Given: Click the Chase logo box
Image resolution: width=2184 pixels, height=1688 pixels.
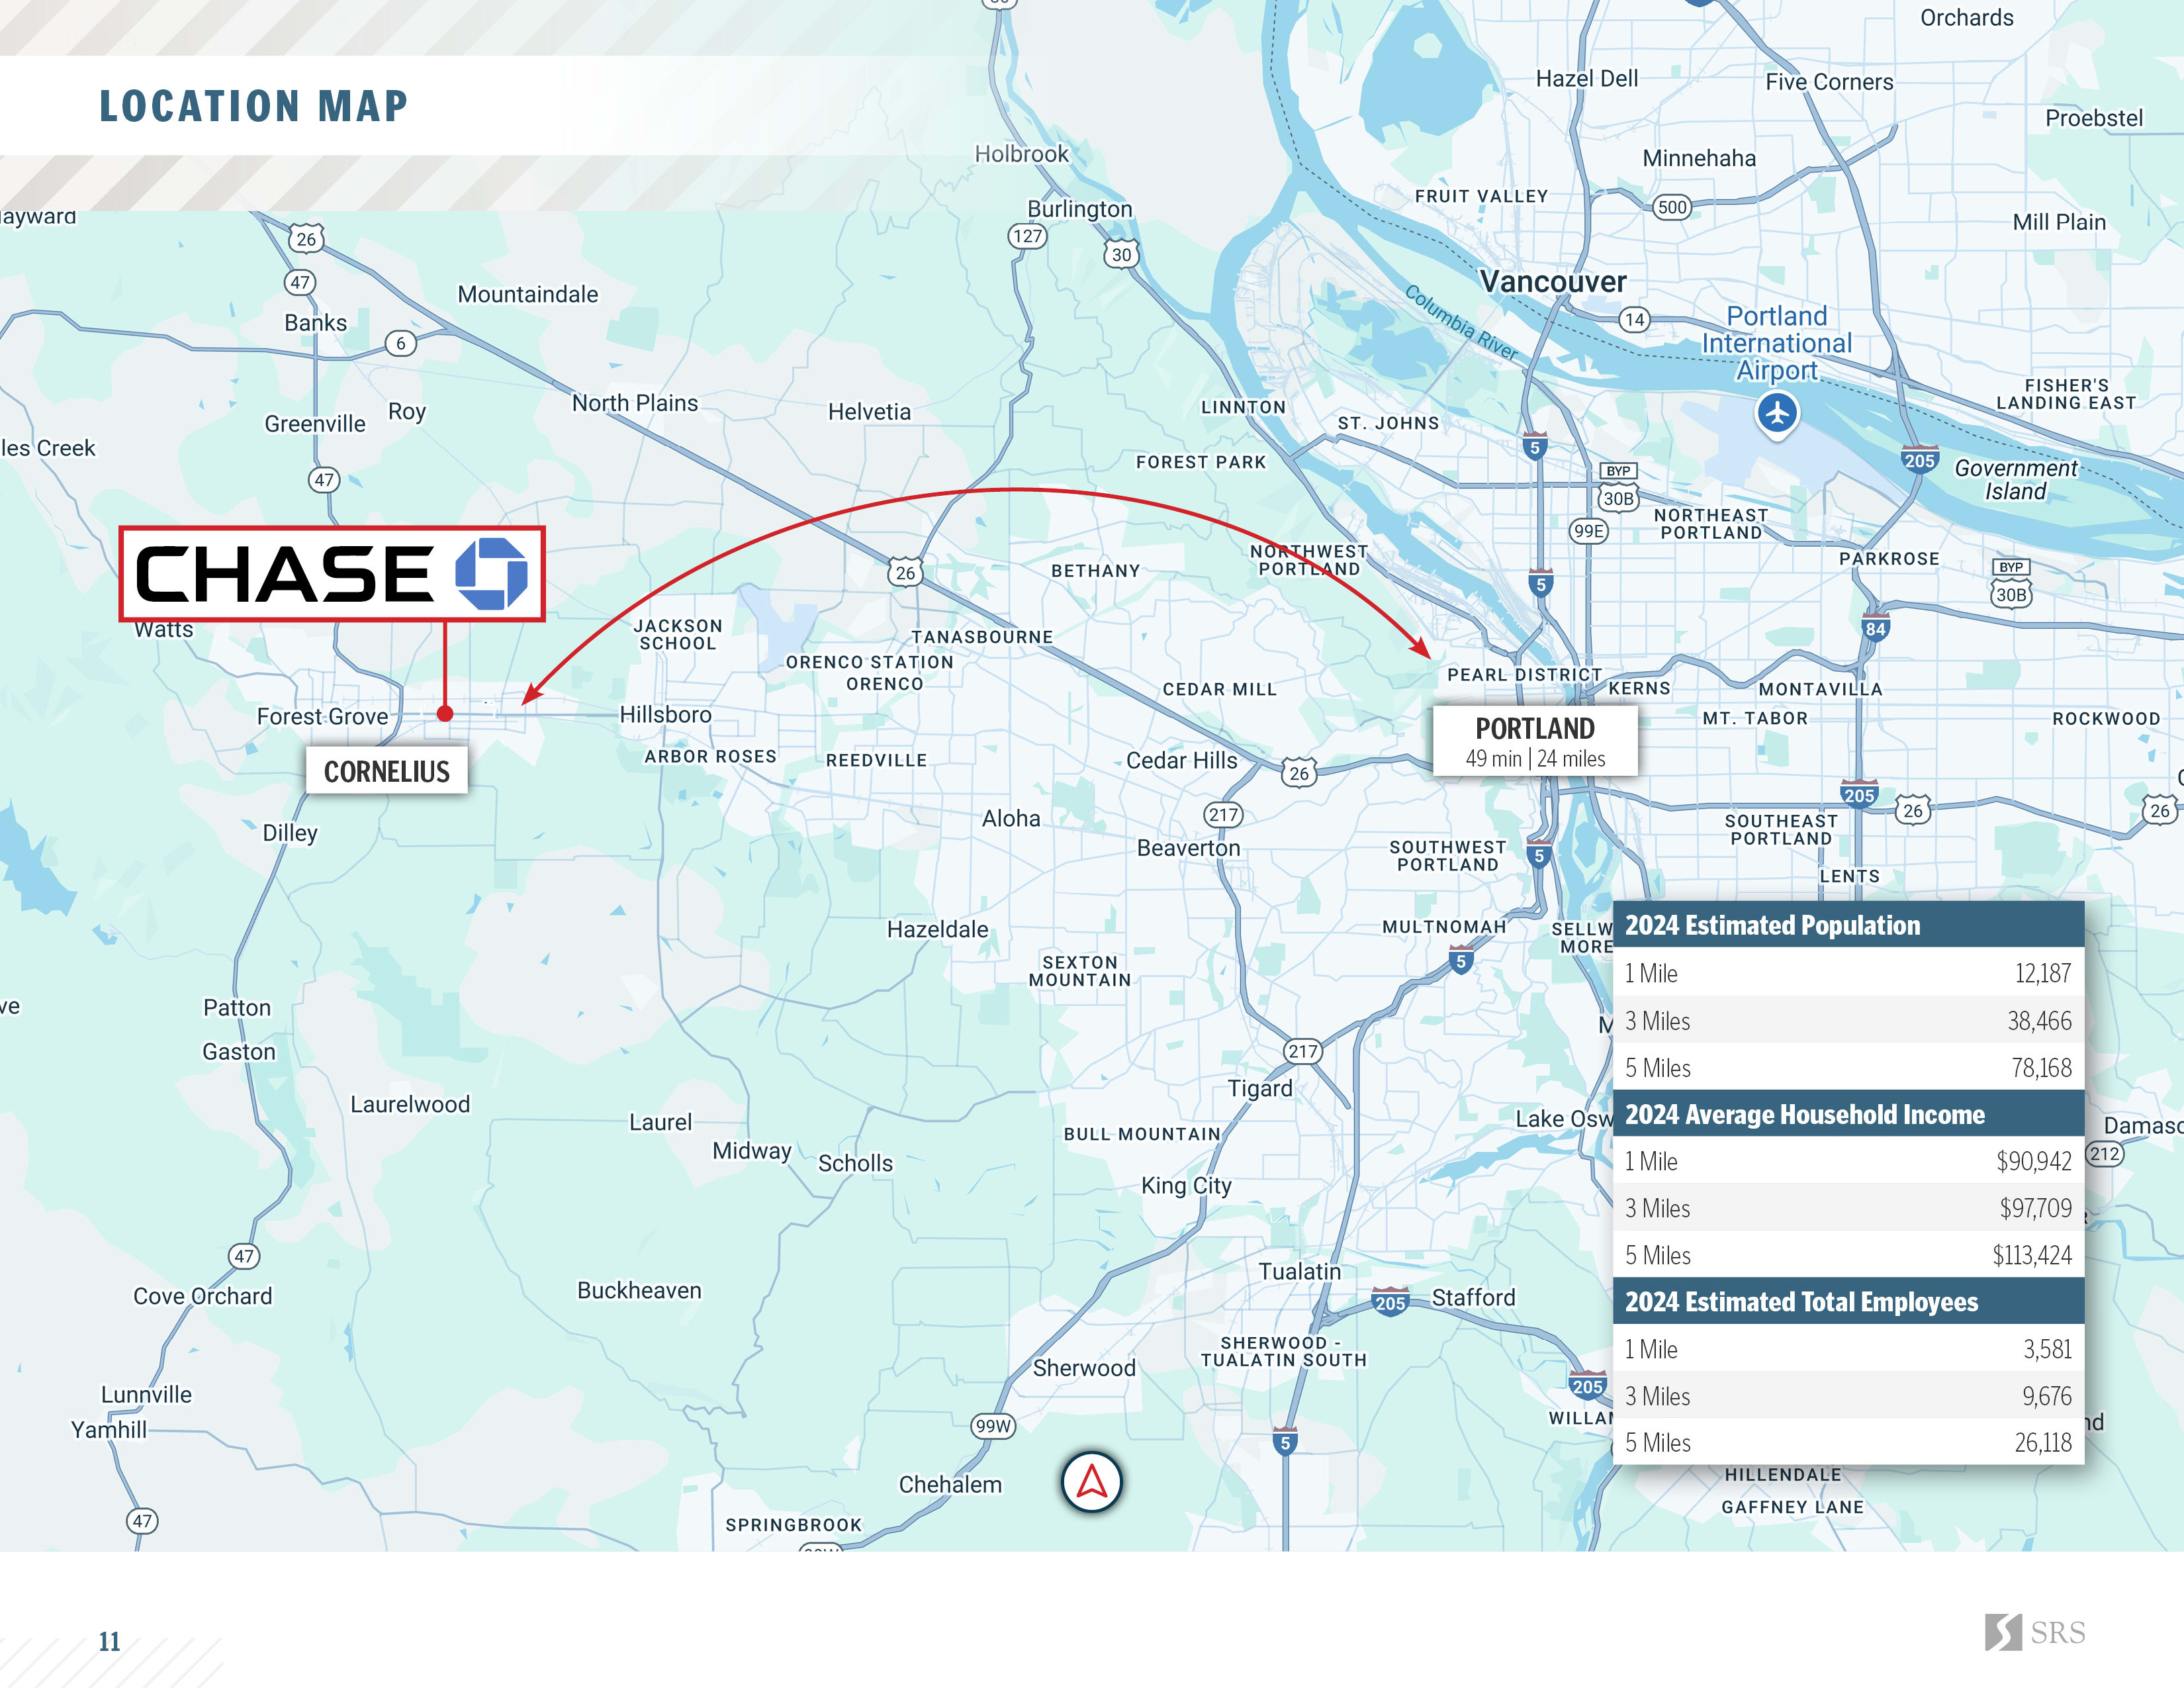Looking at the screenshot, I should [332, 574].
